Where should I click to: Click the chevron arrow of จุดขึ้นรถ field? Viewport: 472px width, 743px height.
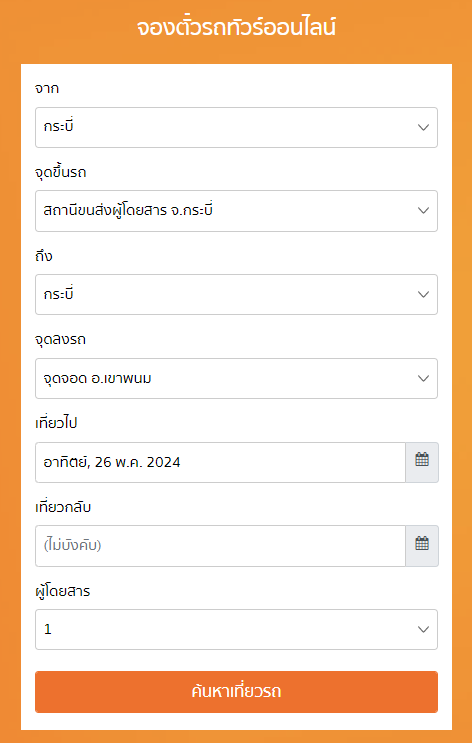423,211
